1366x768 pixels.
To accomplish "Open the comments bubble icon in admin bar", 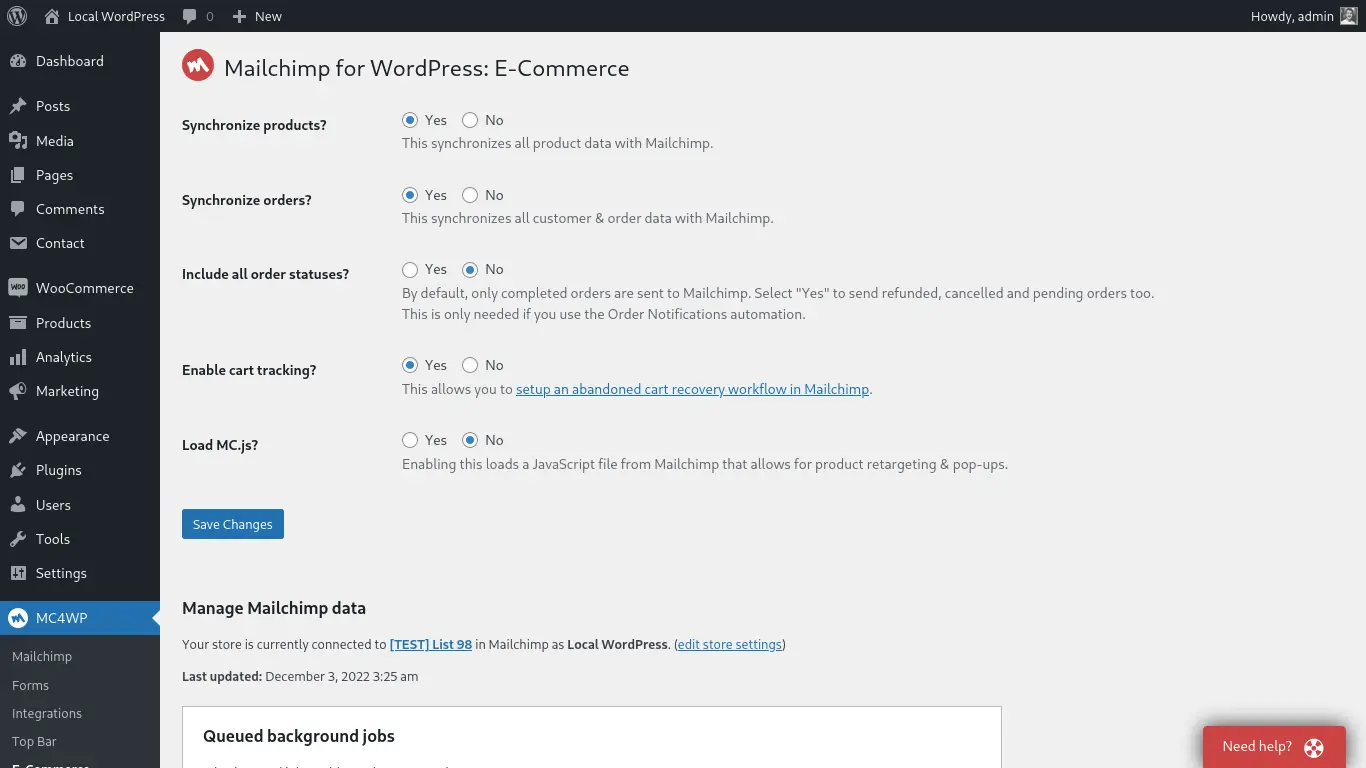I will (x=190, y=16).
